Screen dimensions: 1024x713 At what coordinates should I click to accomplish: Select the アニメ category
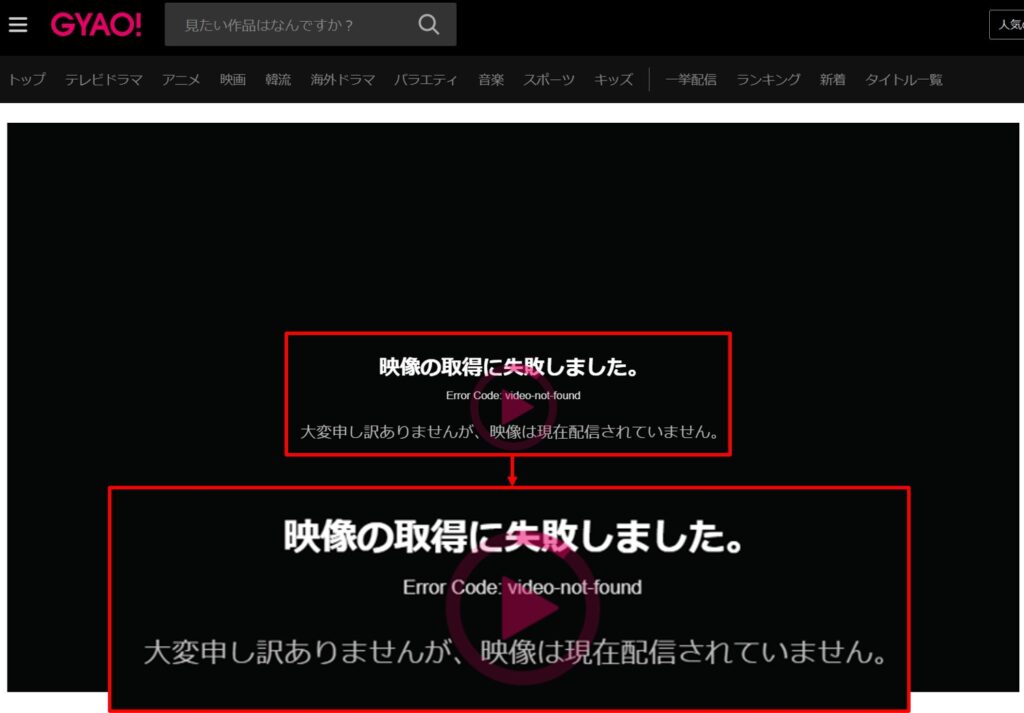pos(180,79)
